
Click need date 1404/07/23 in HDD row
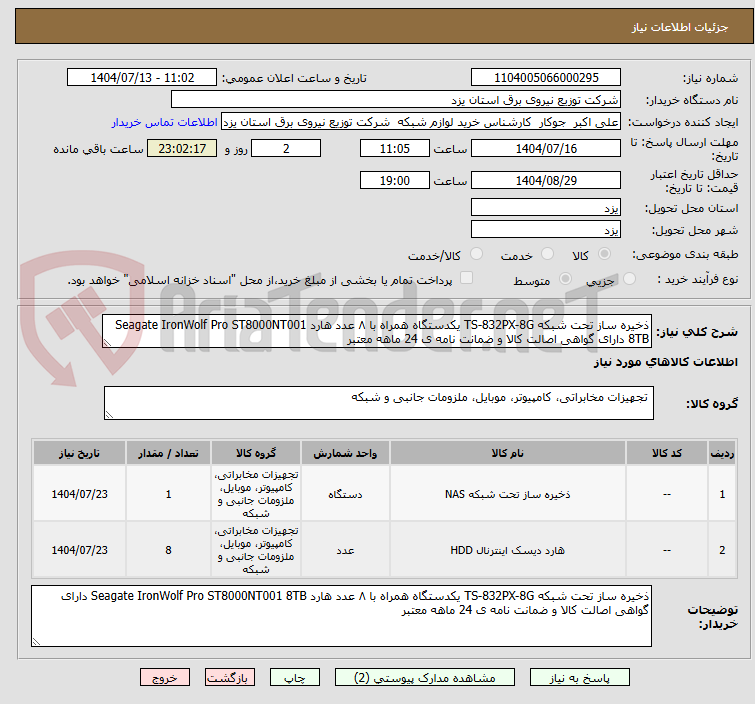pyautogui.click(x=79, y=550)
